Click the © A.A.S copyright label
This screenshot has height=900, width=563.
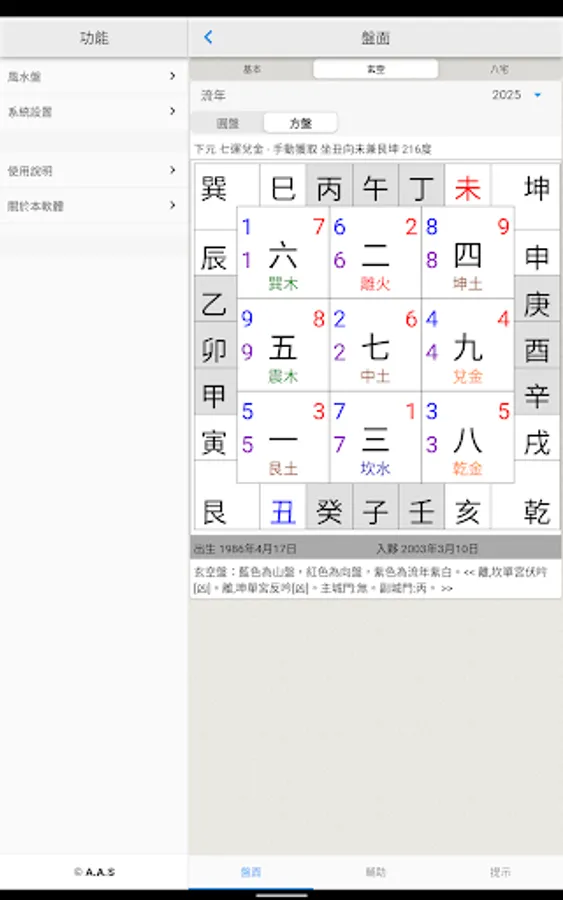click(x=94, y=872)
